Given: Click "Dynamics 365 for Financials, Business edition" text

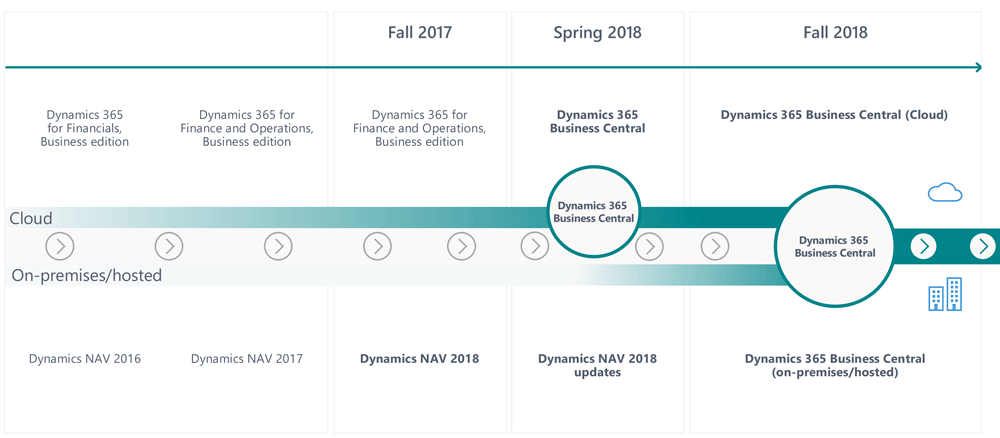Looking at the screenshot, I should point(85,128).
